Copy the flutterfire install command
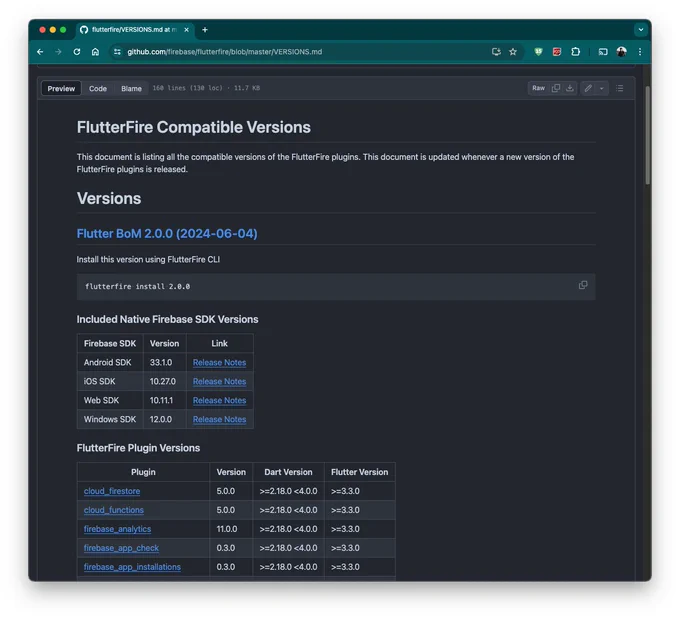The height and width of the screenshot is (619, 680). [x=583, y=285]
